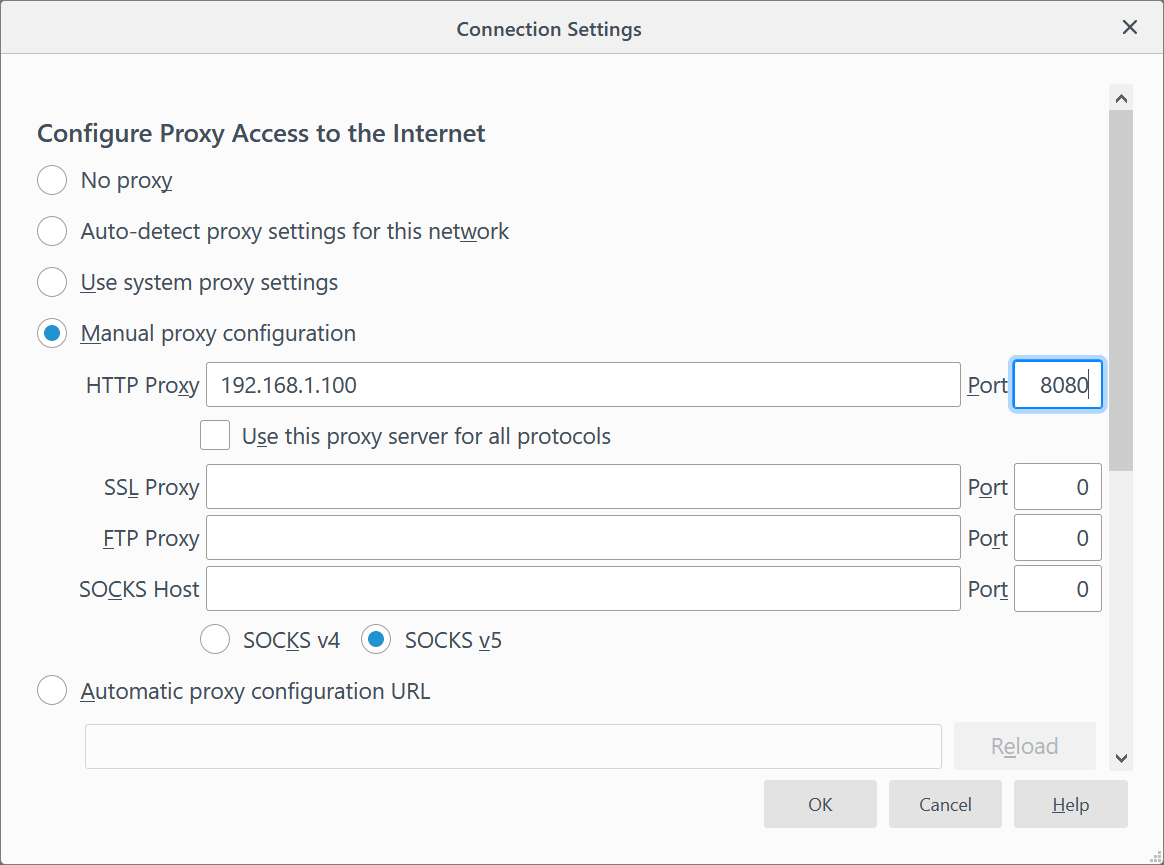Select Use system proxy settings option
The height and width of the screenshot is (865, 1164).
tap(52, 283)
